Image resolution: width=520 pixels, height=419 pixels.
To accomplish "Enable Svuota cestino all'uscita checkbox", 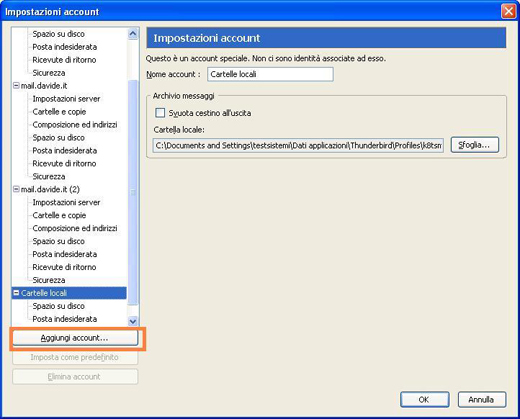I will point(160,113).
